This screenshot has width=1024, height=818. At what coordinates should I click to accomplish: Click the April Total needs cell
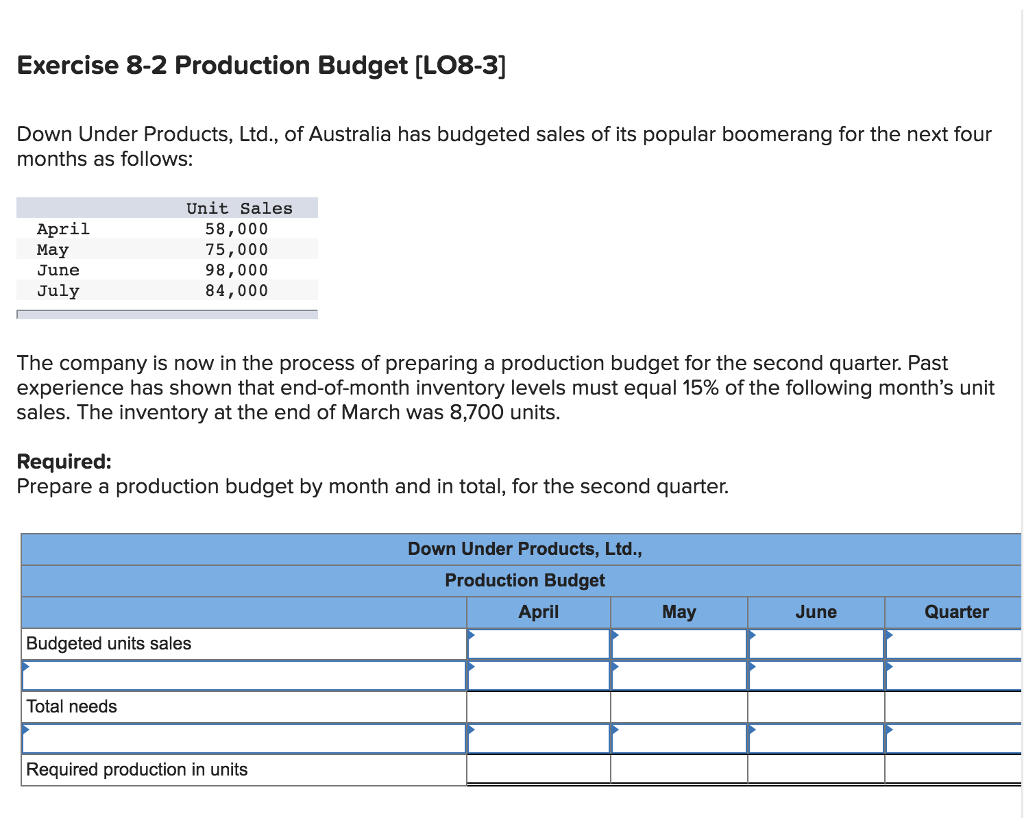(538, 706)
